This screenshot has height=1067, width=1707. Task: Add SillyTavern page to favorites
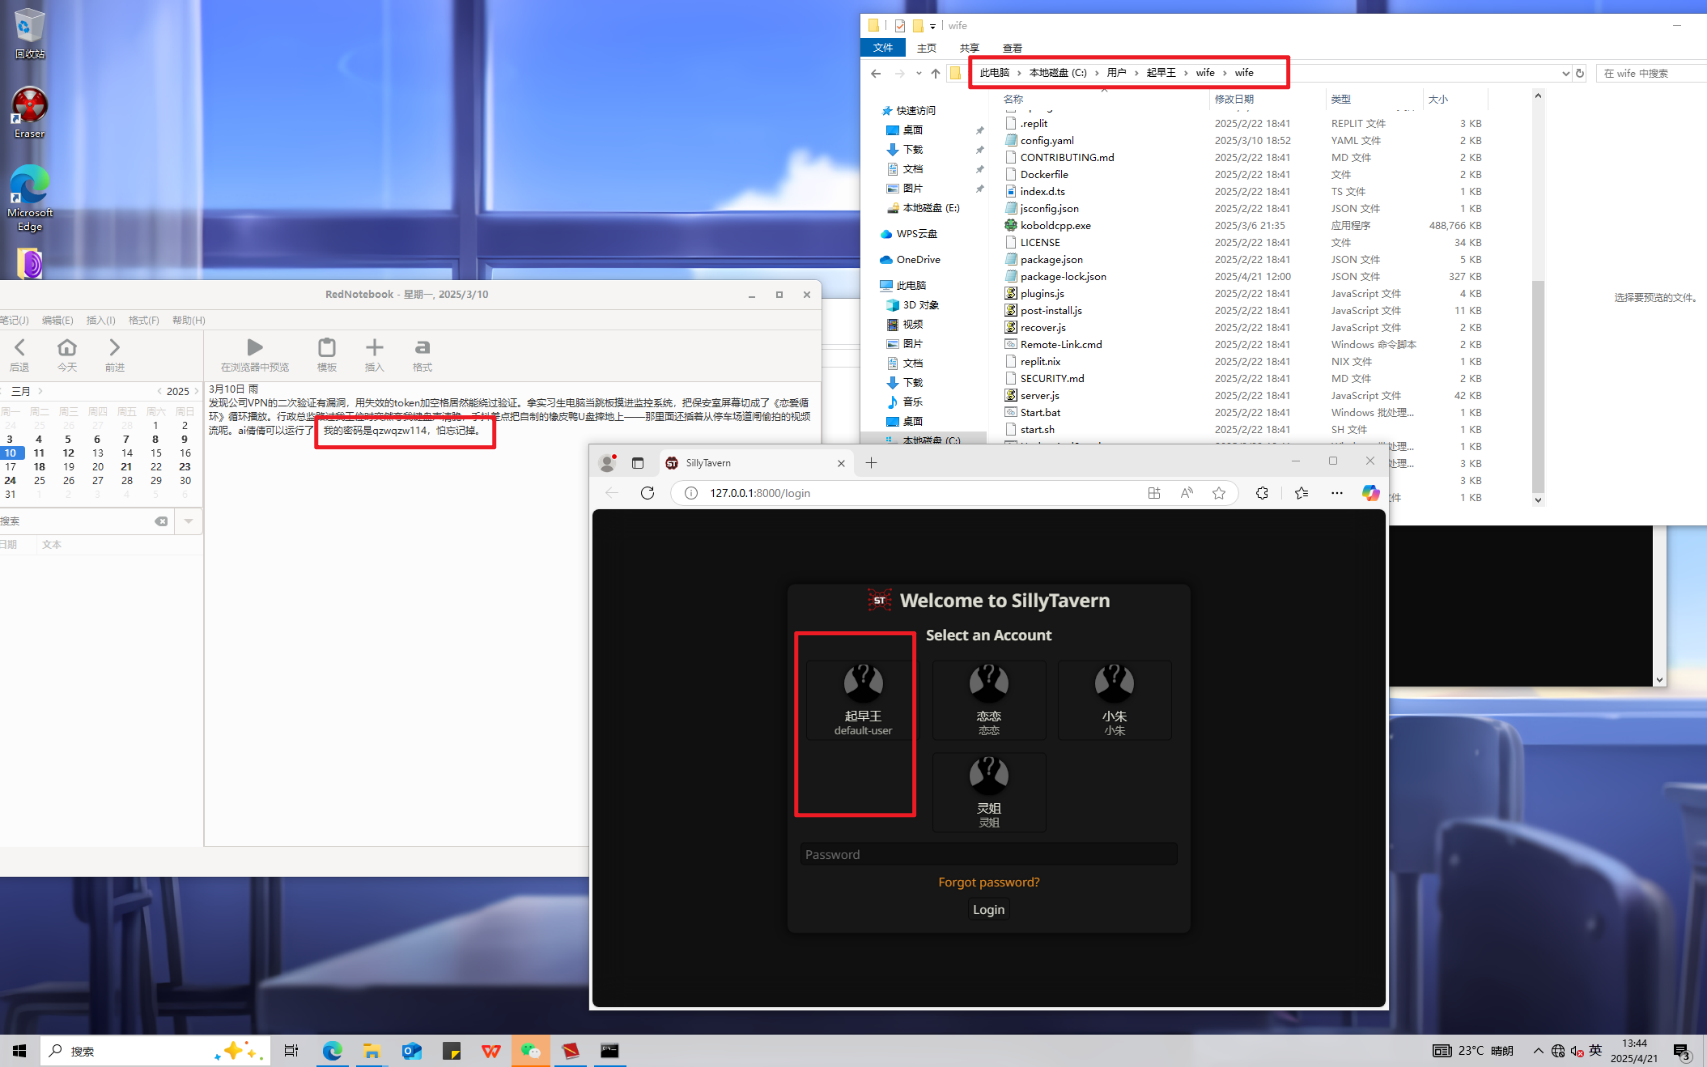(x=1218, y=493)
